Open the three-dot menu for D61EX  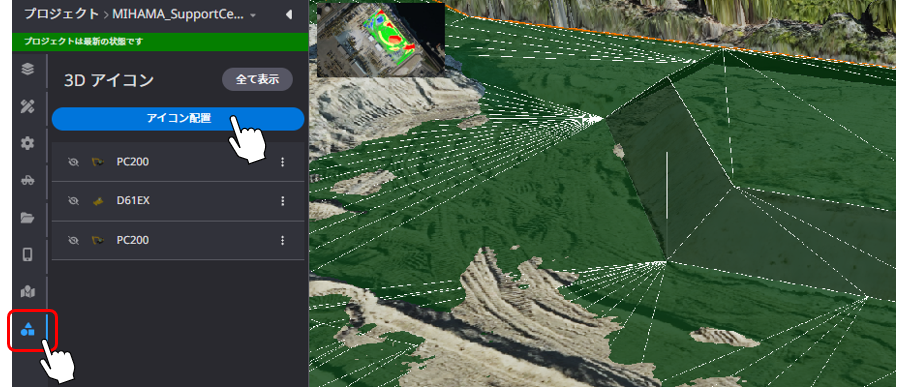(283, 201)
